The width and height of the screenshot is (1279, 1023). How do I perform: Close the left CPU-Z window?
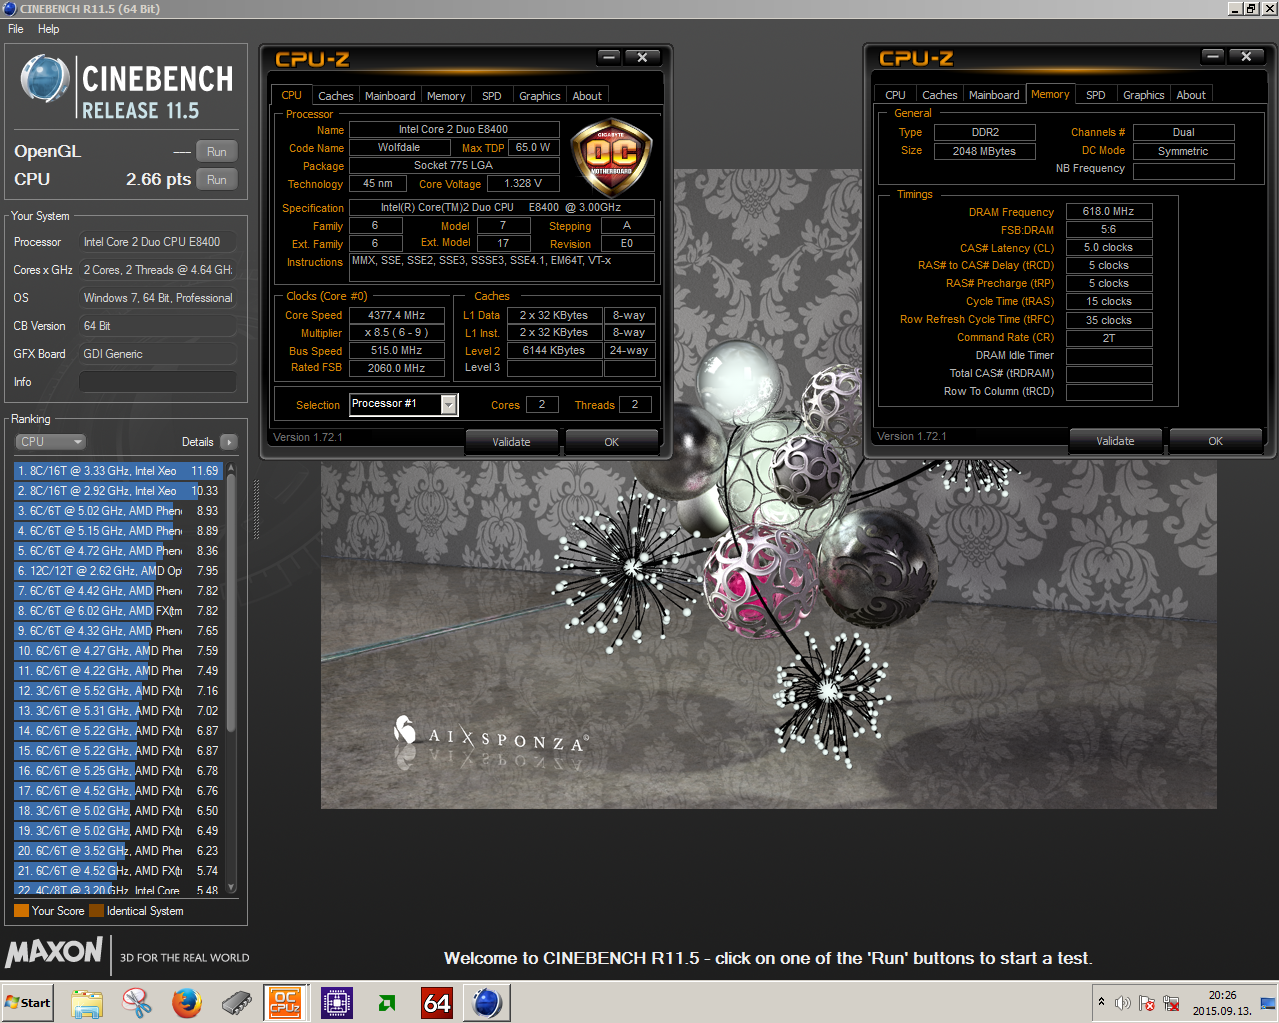(642, 58)
